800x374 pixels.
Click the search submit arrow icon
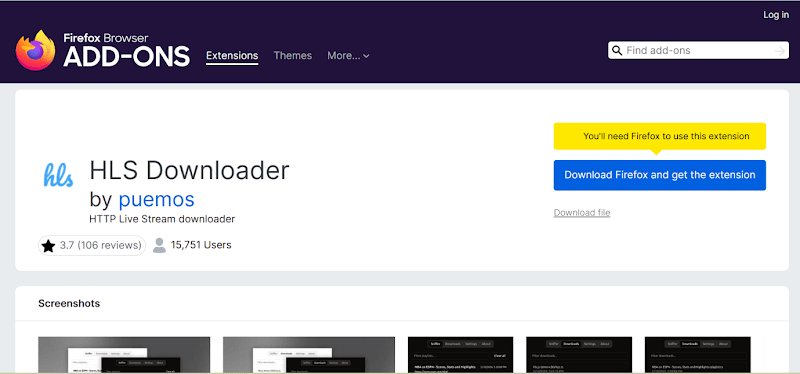coord(779,51)
